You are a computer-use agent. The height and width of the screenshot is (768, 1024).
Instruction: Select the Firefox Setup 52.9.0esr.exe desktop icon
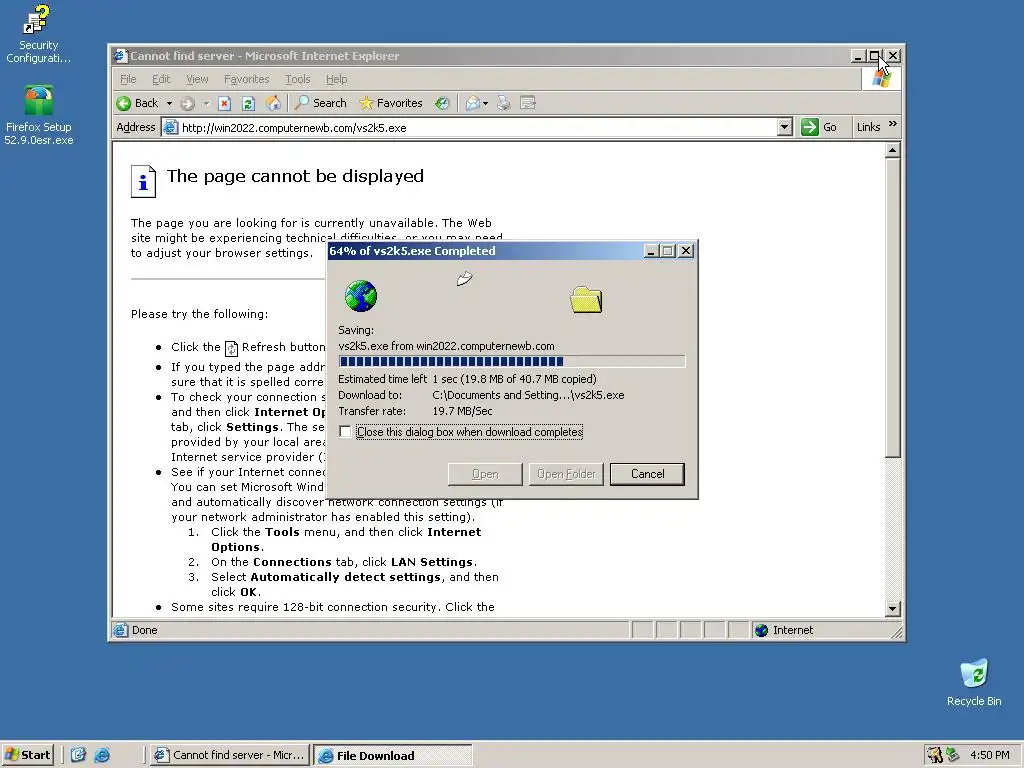[x=39, y=115]
